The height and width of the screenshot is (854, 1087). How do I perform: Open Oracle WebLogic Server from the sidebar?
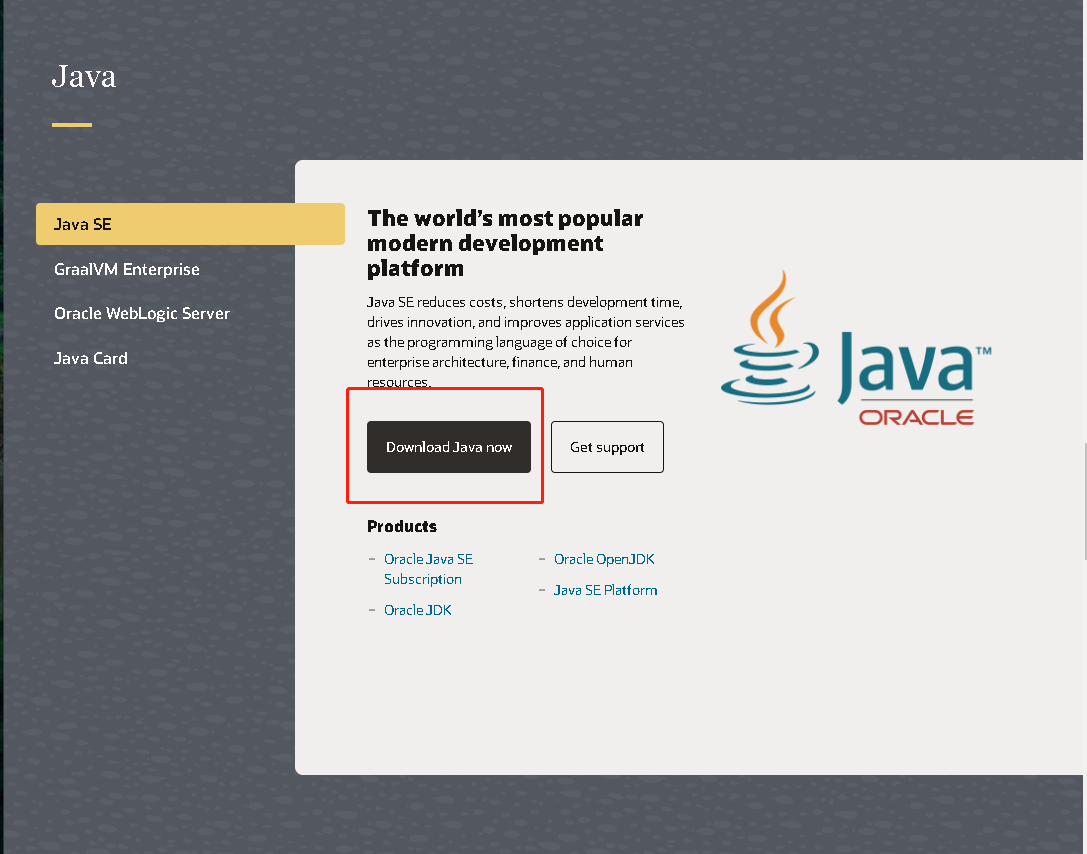pos(142,313)
